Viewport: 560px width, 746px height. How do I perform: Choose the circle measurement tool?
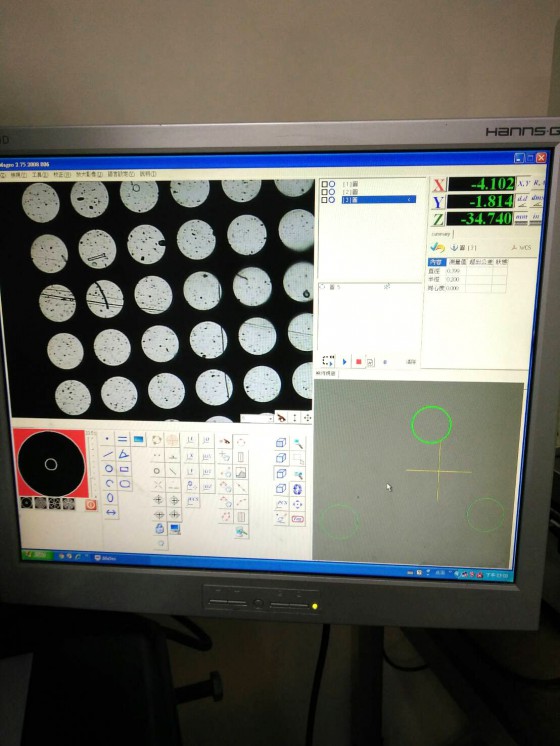[x=109, y=469]
